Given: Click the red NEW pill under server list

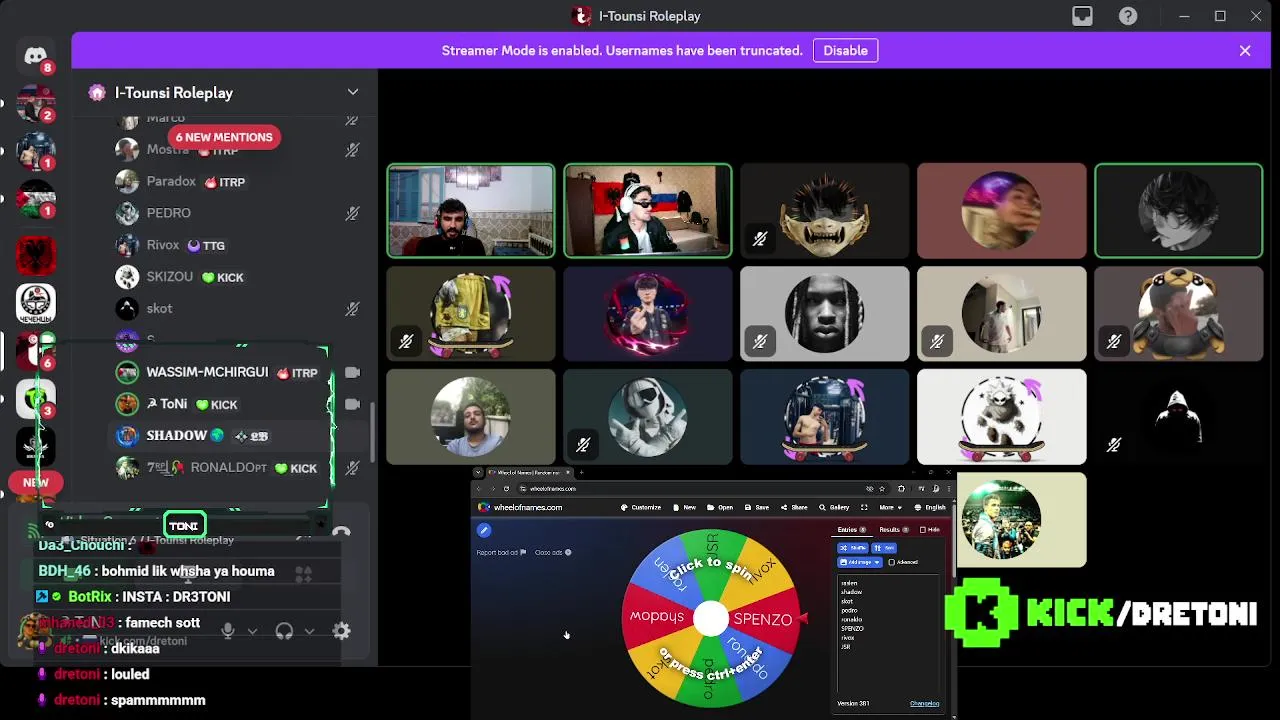Looking at the screenshot, I should coord(36,482).
